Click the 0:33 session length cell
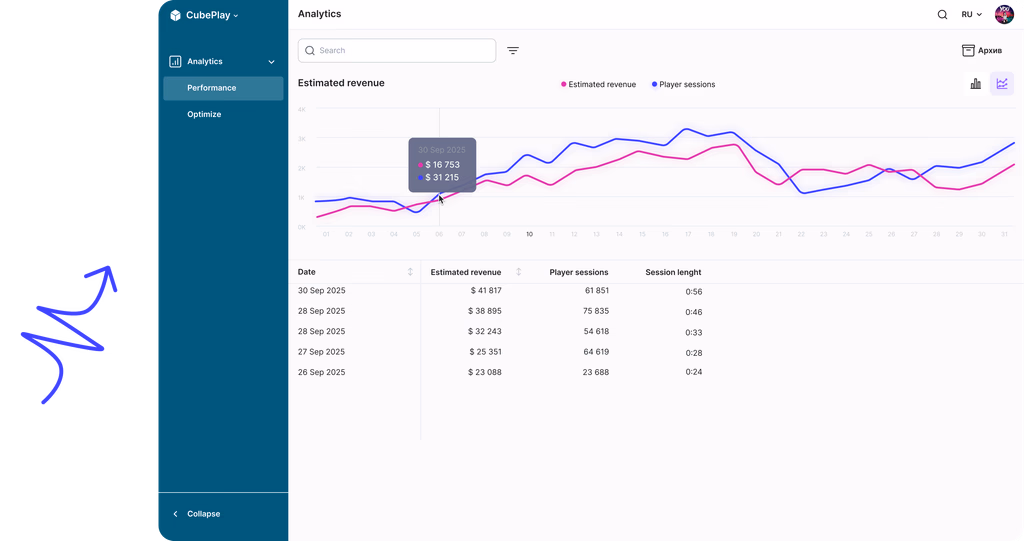The image size is (1024, 541). coord(694,333)
